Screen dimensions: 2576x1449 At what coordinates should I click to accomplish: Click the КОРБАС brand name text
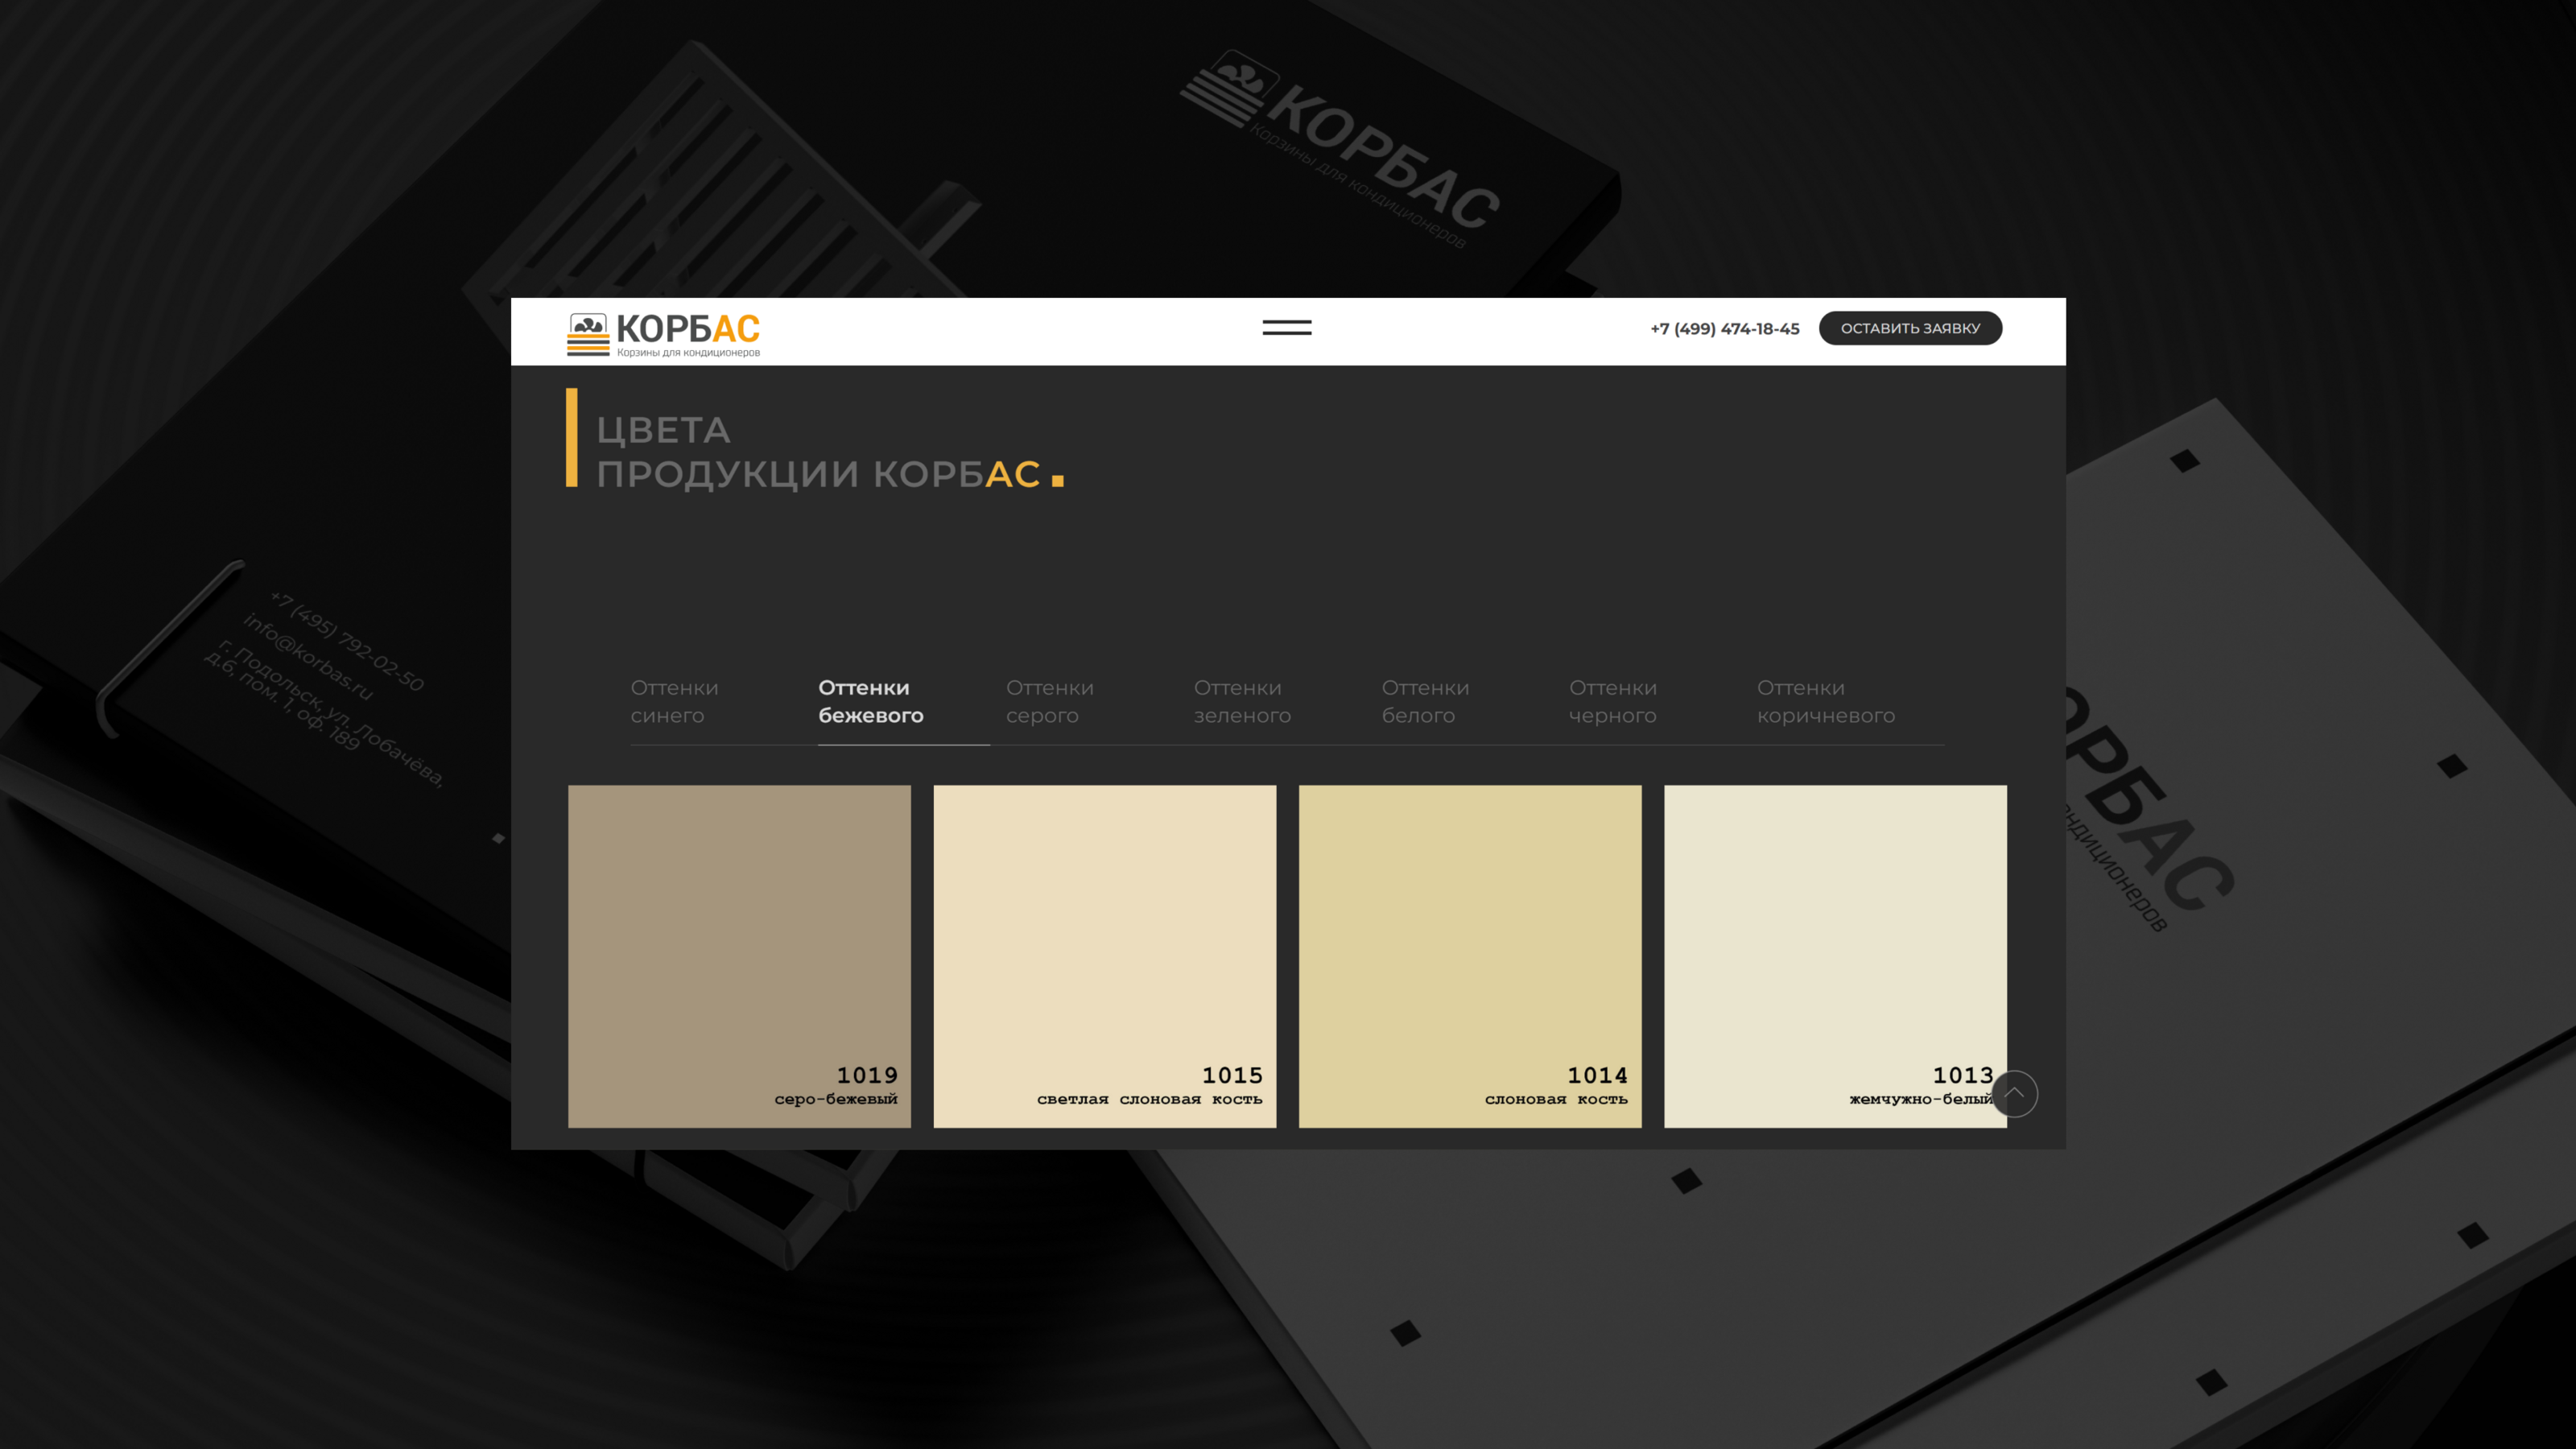point(688,328)
